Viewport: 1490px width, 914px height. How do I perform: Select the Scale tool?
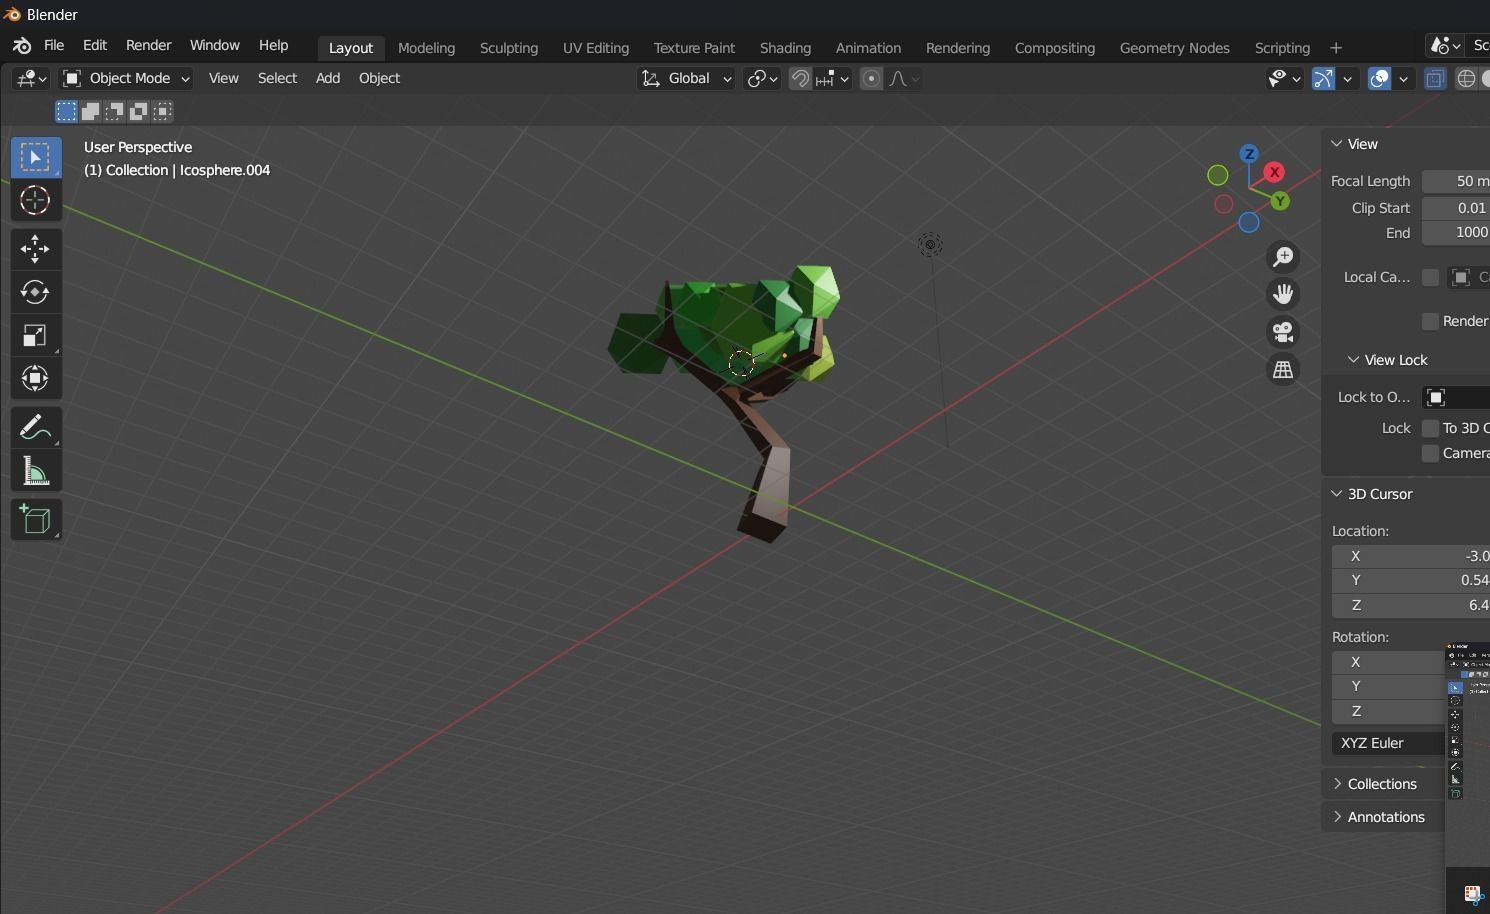click(x=35, y=336)
